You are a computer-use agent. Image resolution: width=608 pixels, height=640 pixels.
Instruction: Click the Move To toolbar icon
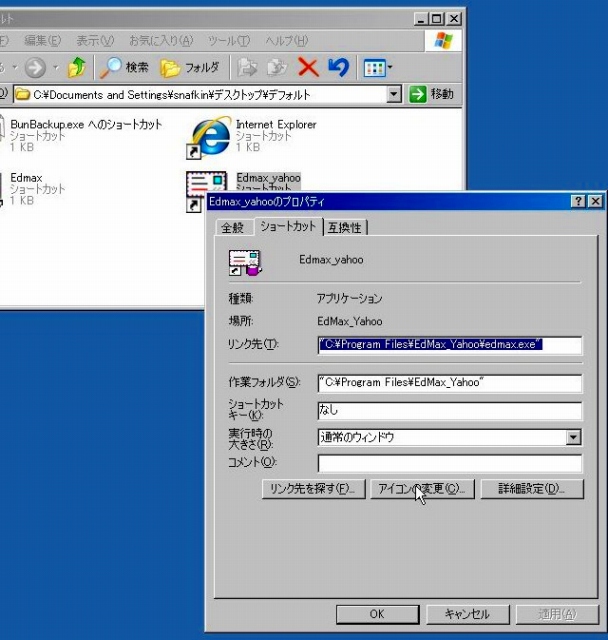247,68
